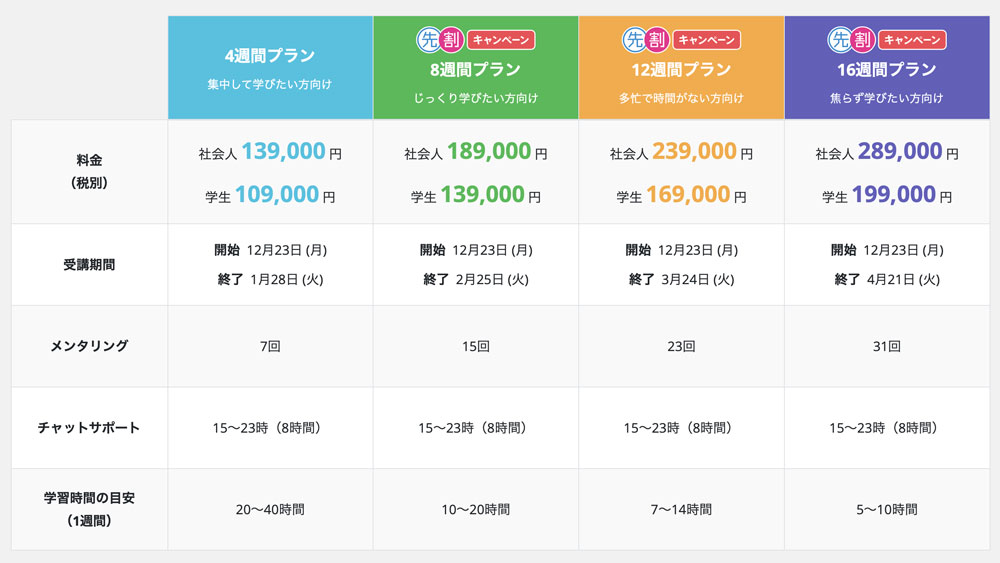Click the 学生 199,000円 price
1000x563 pixels.
coord(887,195)
